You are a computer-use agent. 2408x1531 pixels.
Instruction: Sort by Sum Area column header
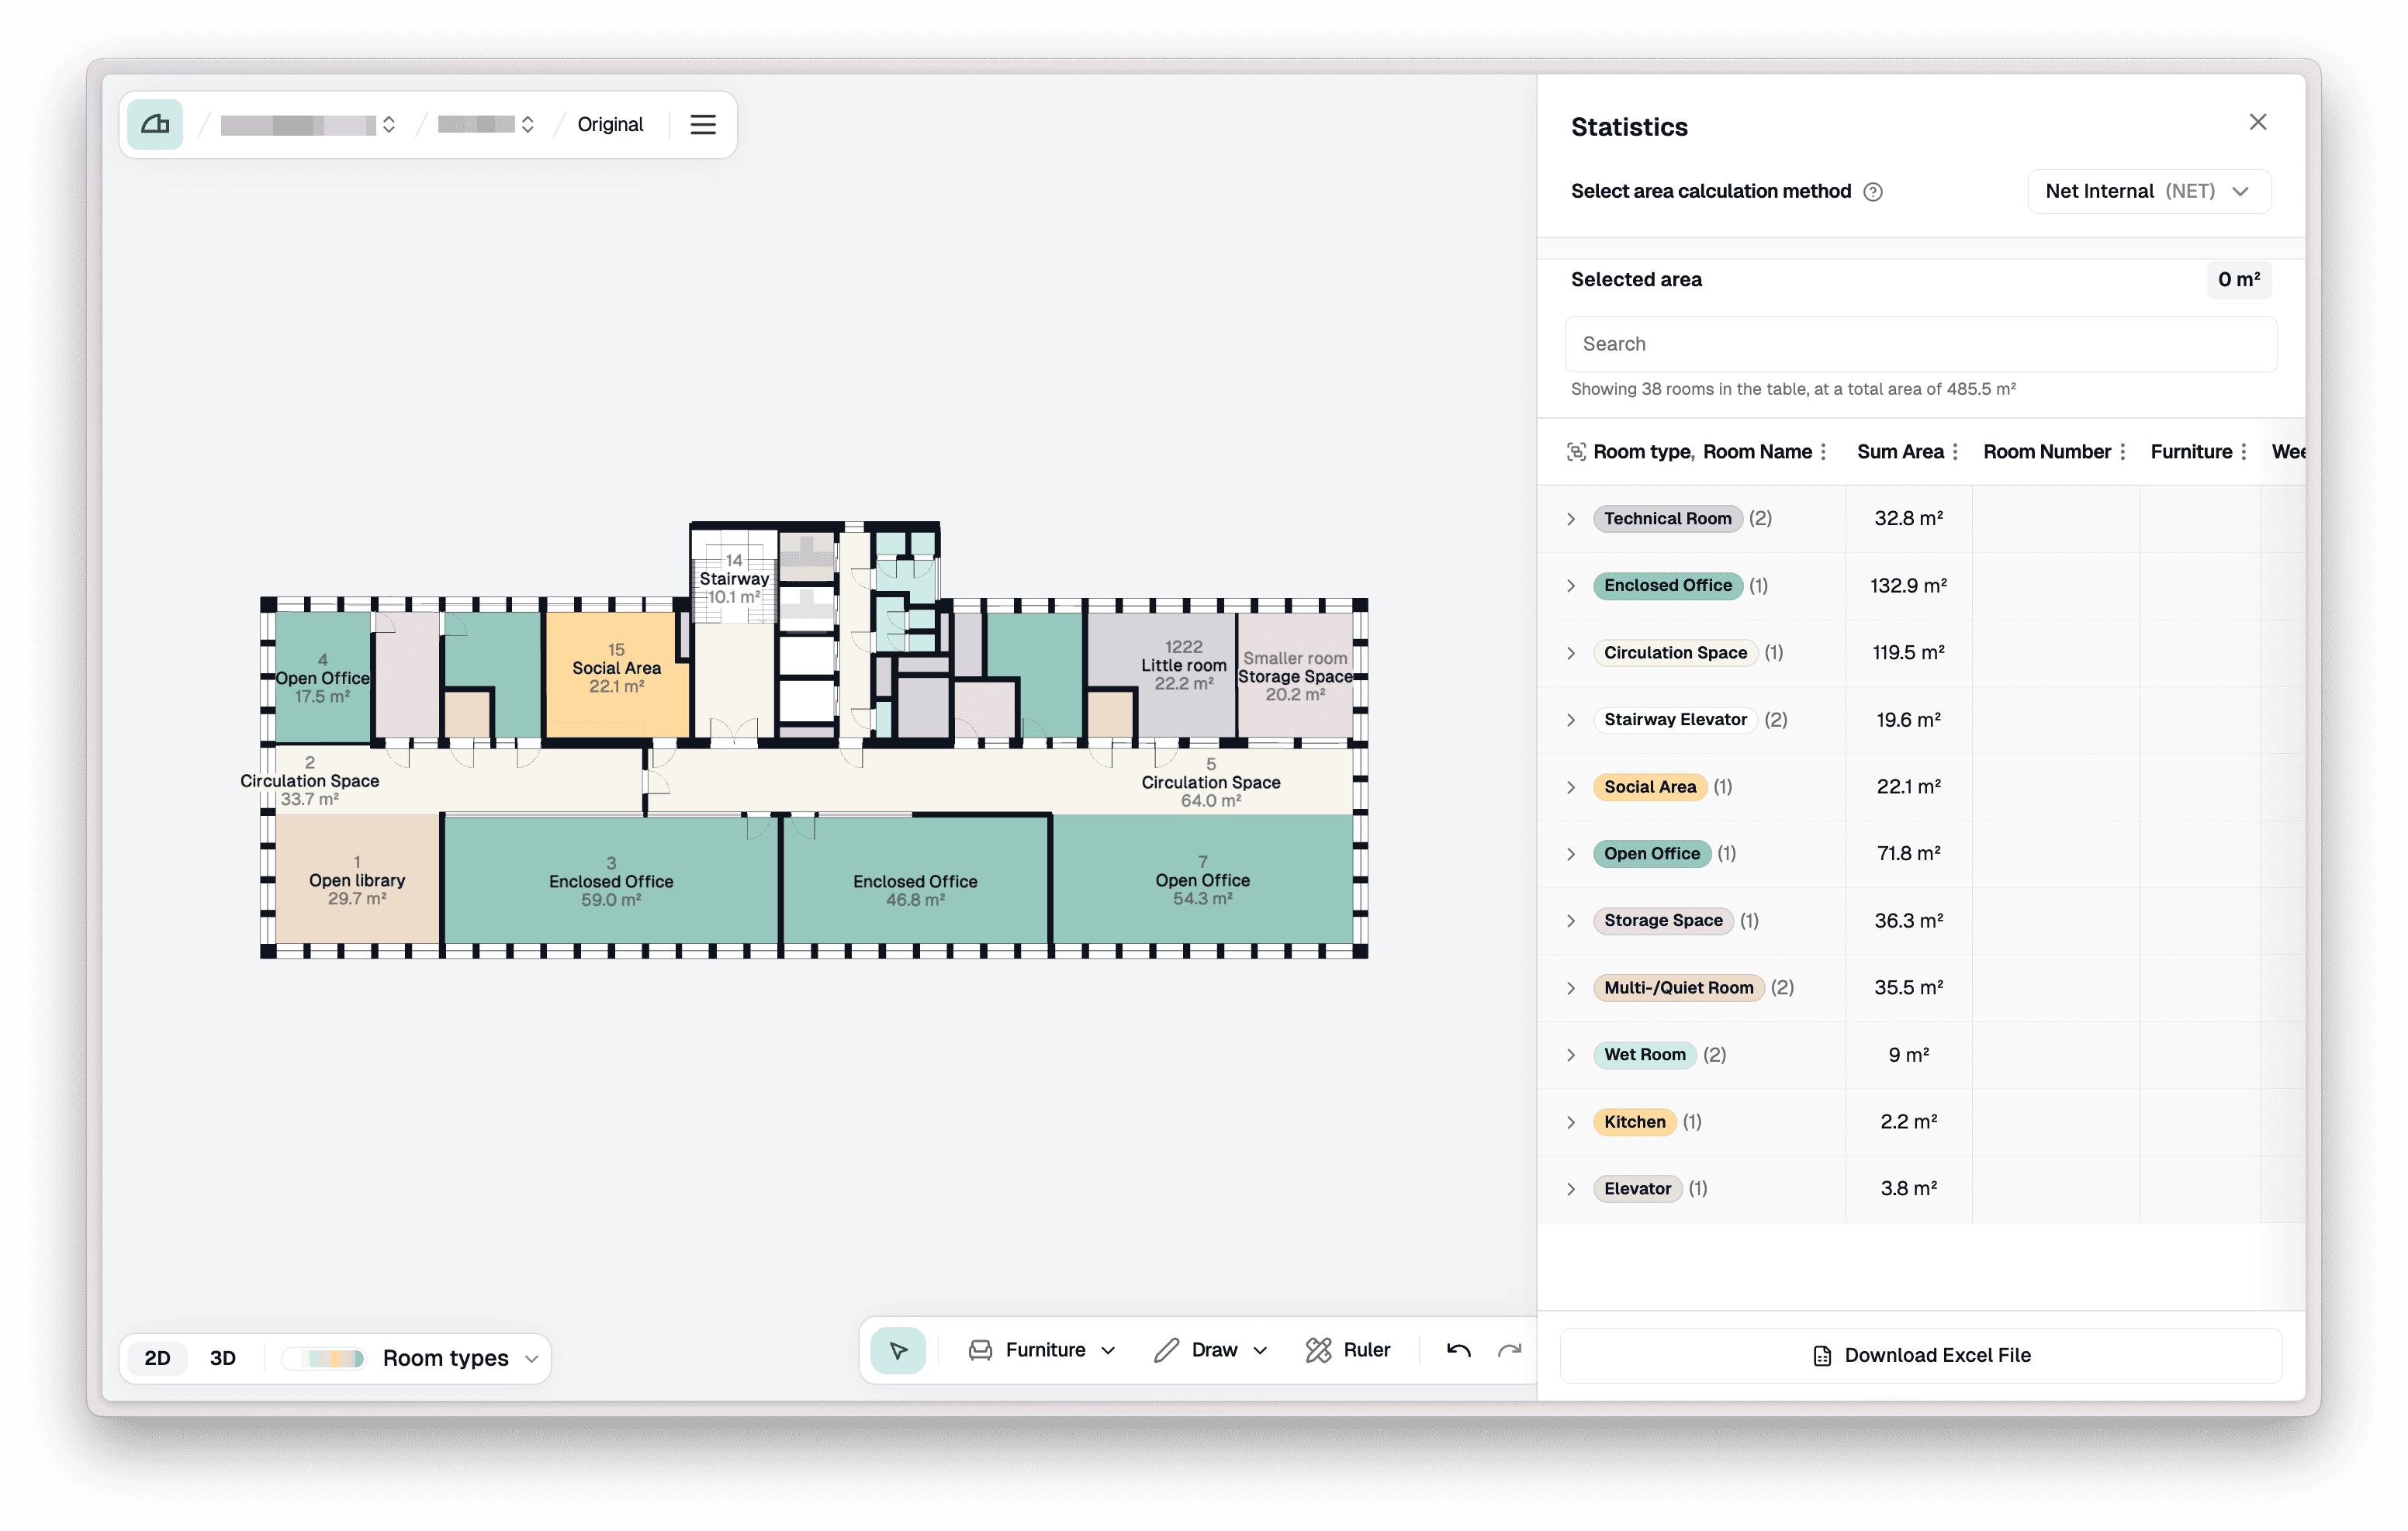(1900, 452)
